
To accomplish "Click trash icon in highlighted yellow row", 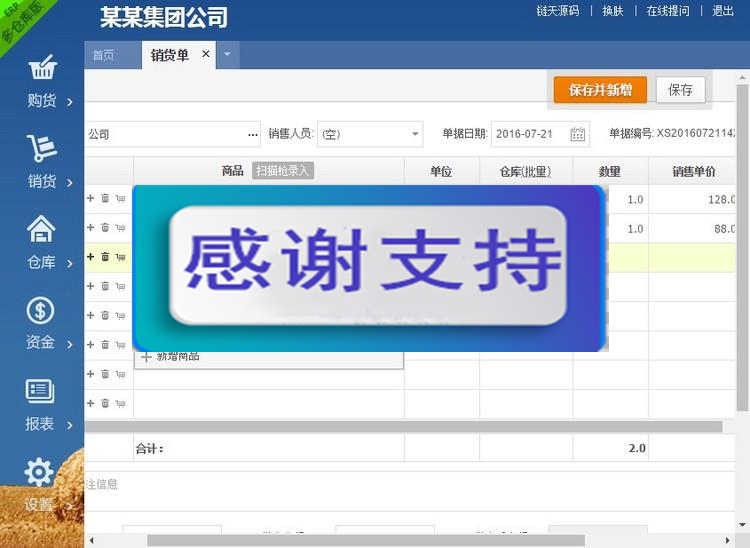I will (105, 257).
